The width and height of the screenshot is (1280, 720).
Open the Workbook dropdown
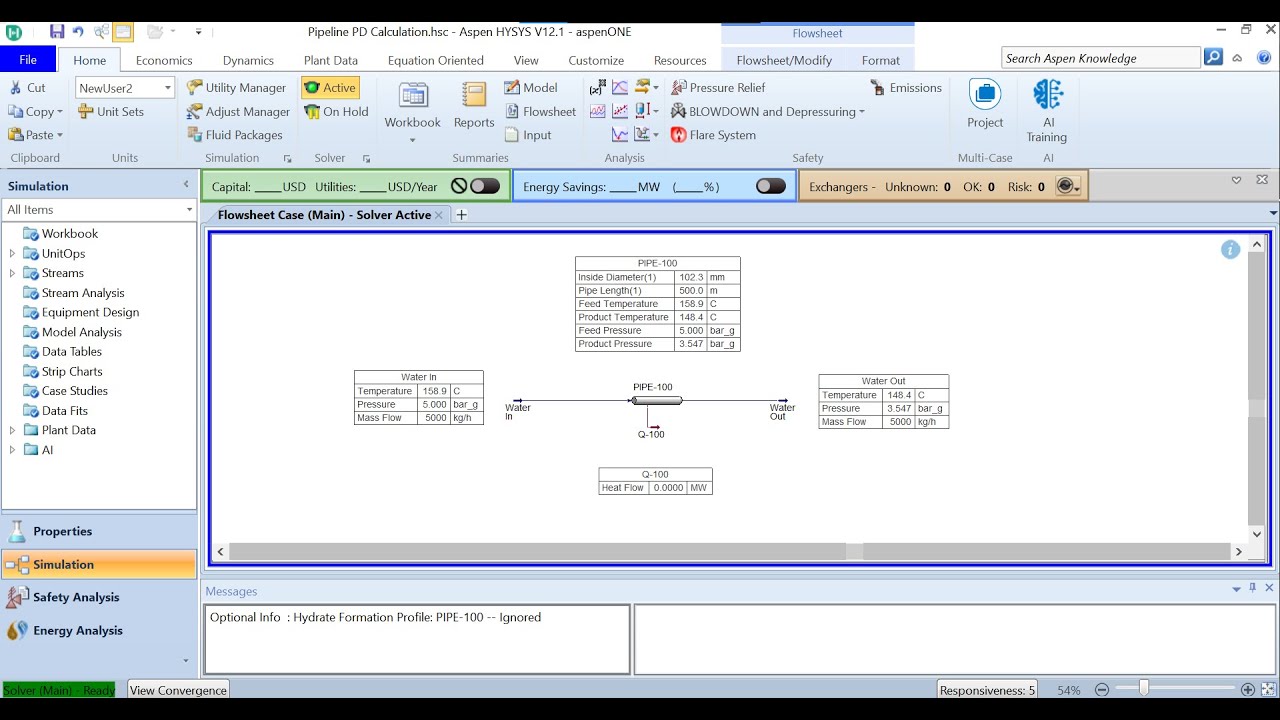(x=412, y=140)
